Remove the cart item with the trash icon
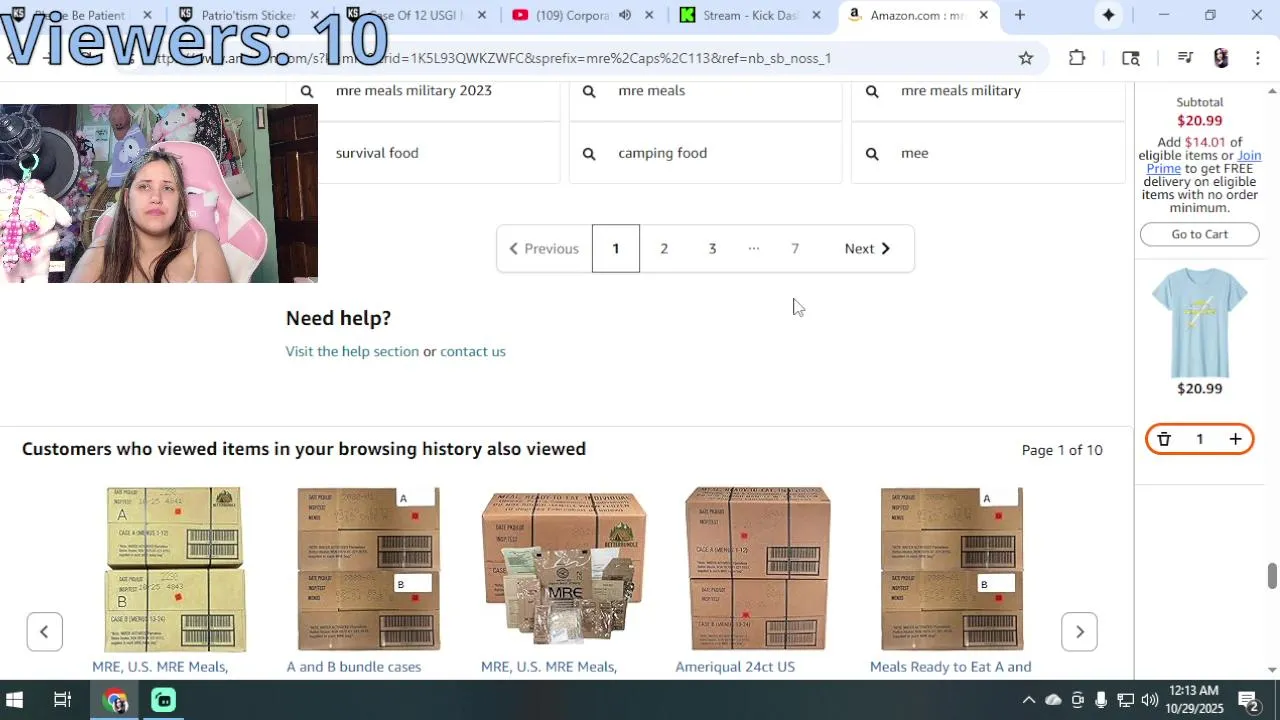The width and height of the screenshot is (1280, 720). tap(1164, 439)
